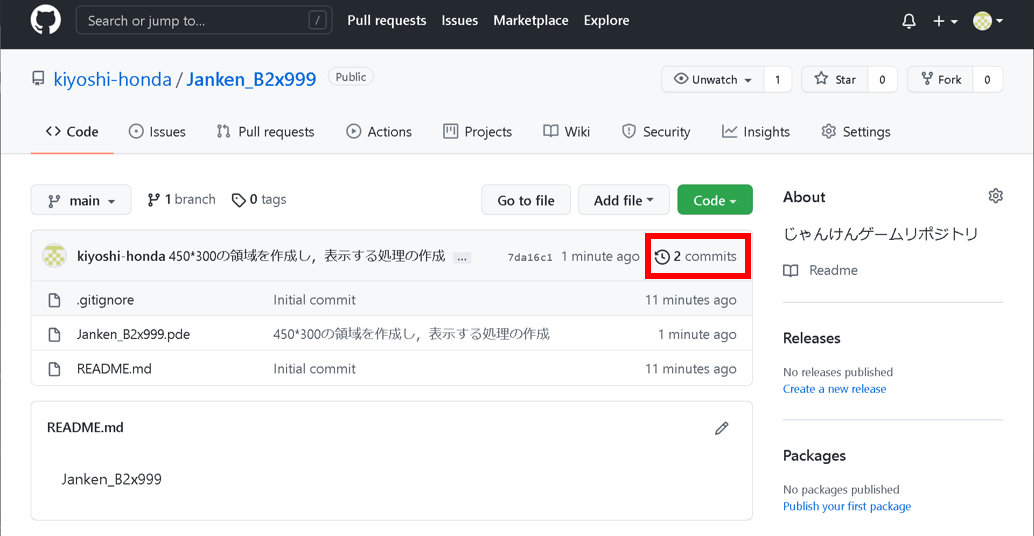1034x536 pixels.
Task: Open the Janken_B2x999.pde file
Action: (x=133, y=334)
